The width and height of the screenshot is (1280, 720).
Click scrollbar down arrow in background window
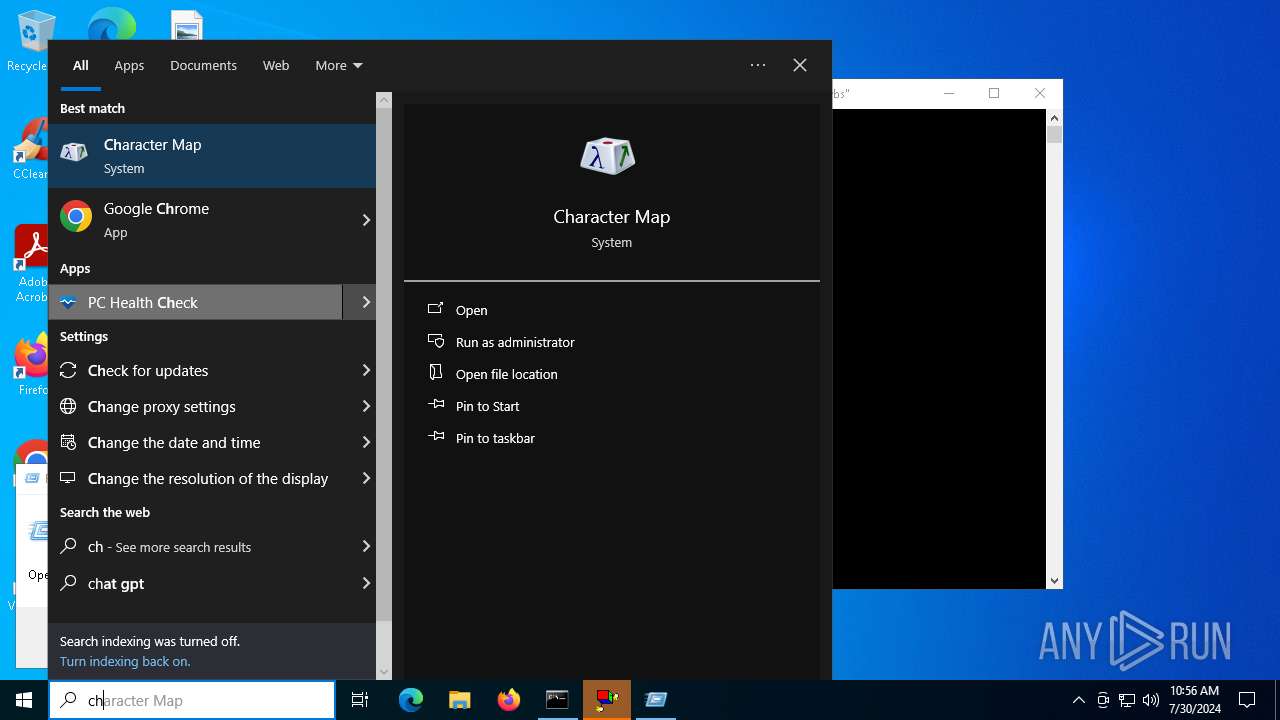click(1054, 581)
